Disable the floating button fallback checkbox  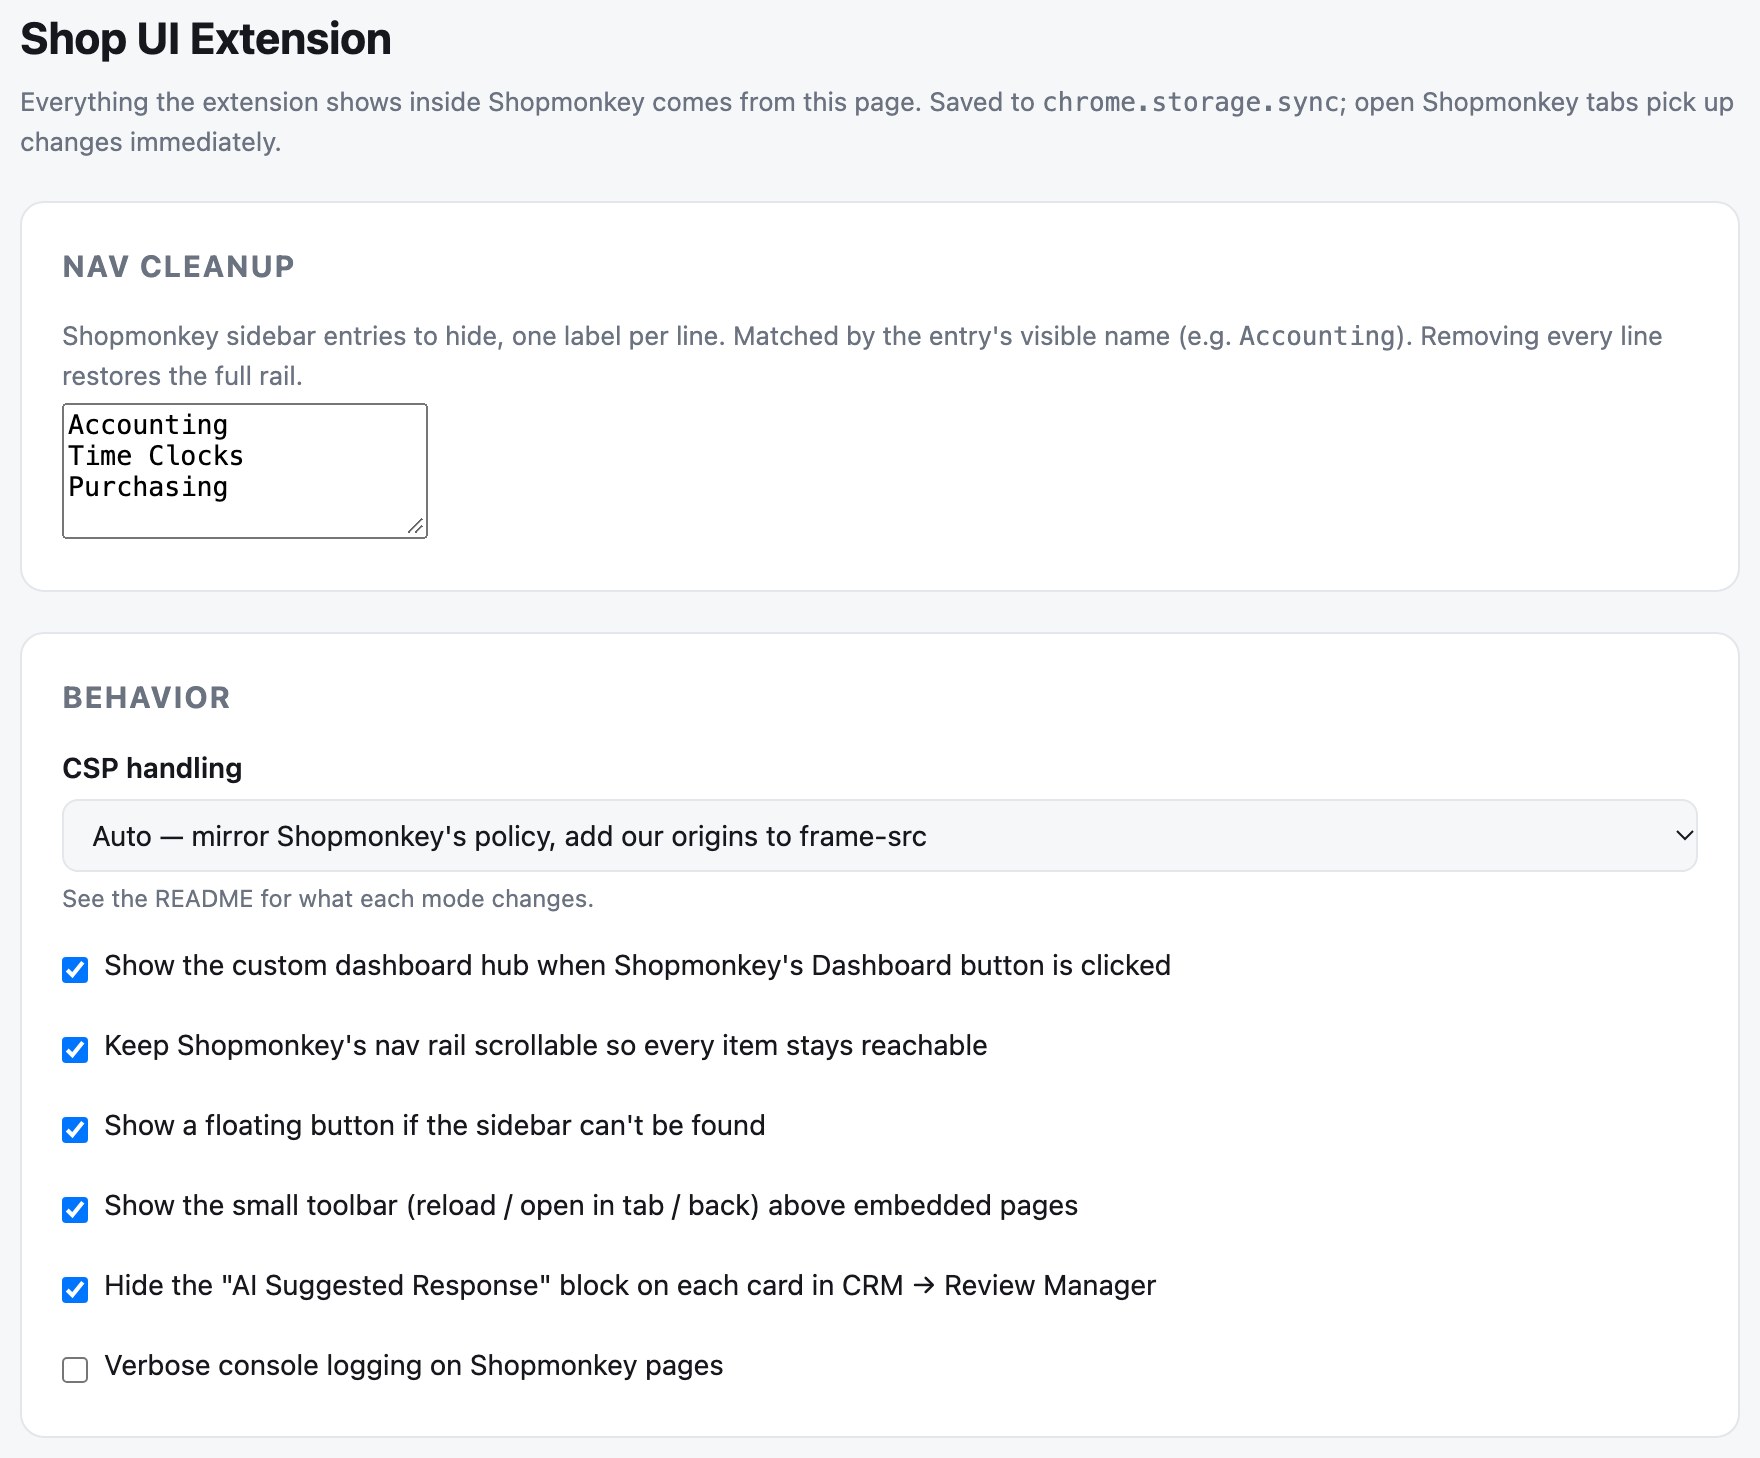[75, 1129]
